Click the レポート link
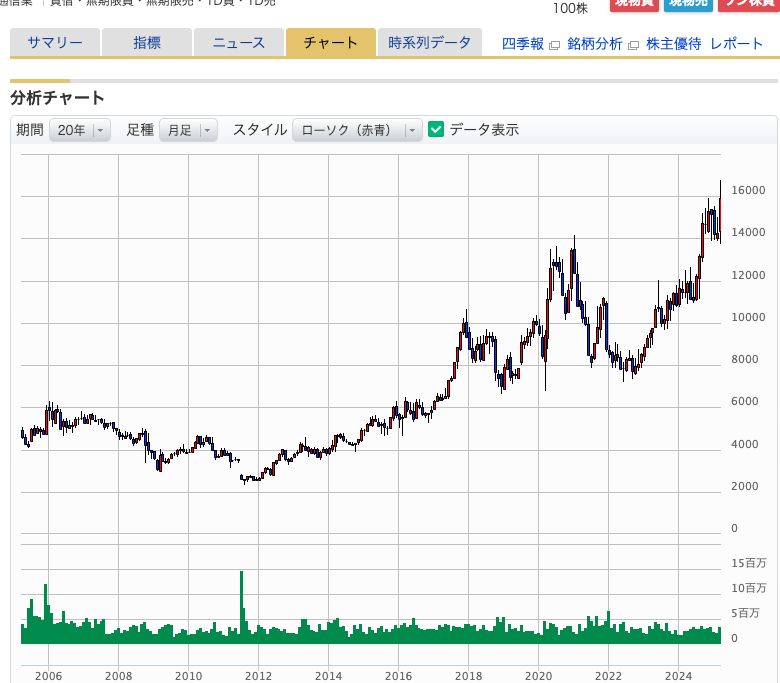 coord(736,44)
